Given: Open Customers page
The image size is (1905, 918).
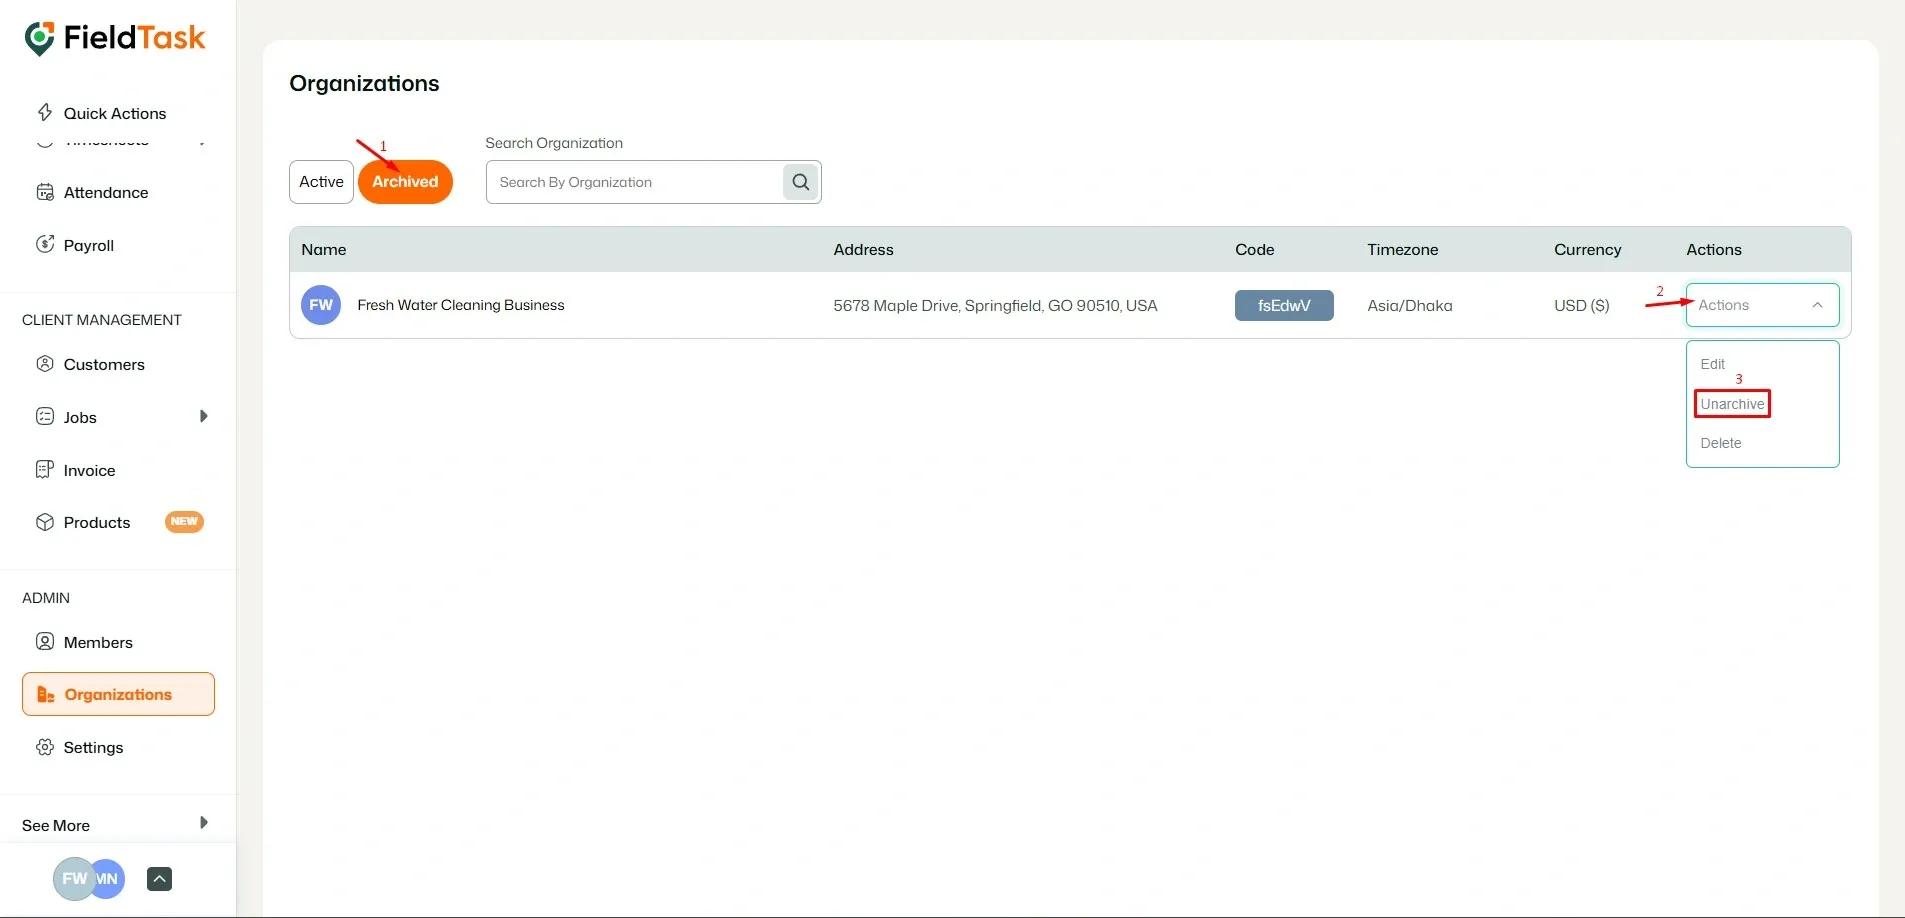Looking at the screenshot, I should coord(104,364).
